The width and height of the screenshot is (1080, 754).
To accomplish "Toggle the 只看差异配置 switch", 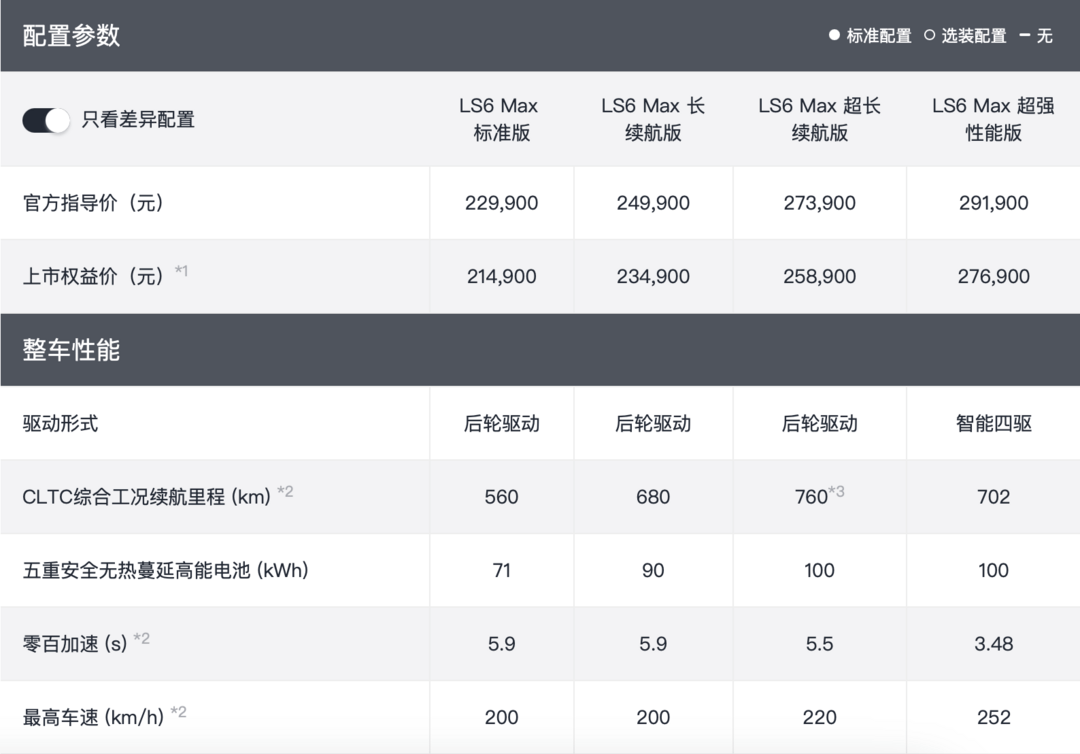I will 46,120.
